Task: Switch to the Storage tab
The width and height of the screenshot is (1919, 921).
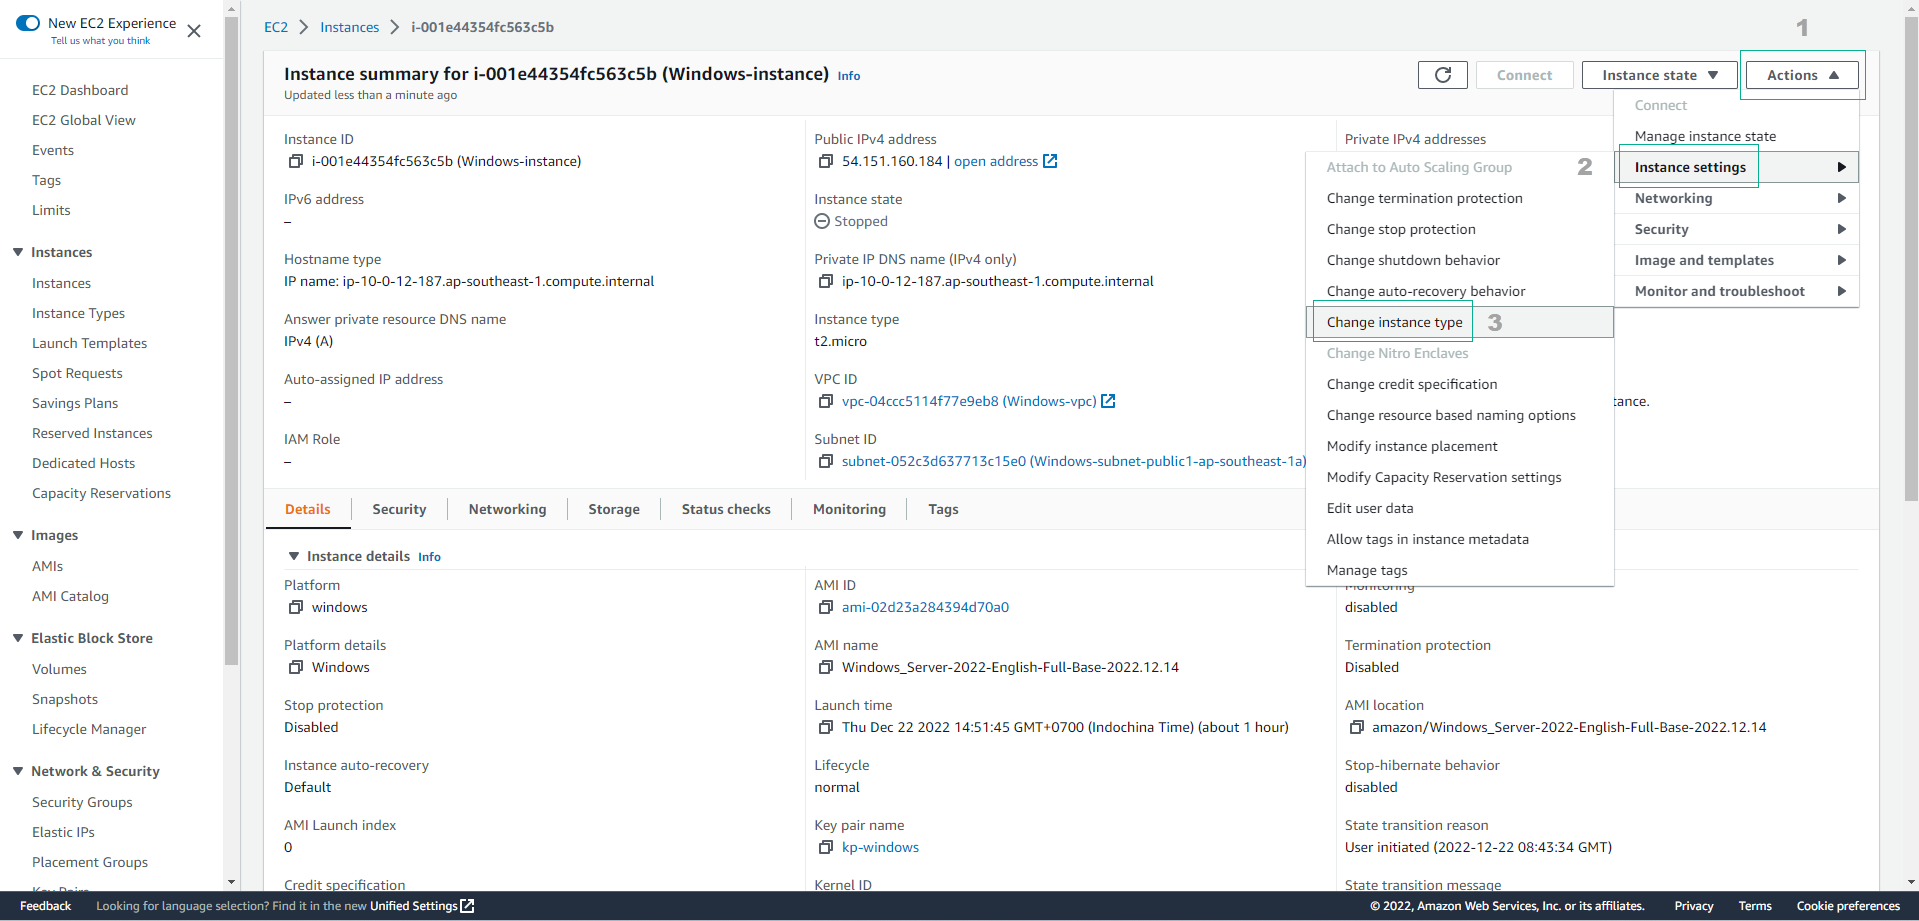Action: 614,509
